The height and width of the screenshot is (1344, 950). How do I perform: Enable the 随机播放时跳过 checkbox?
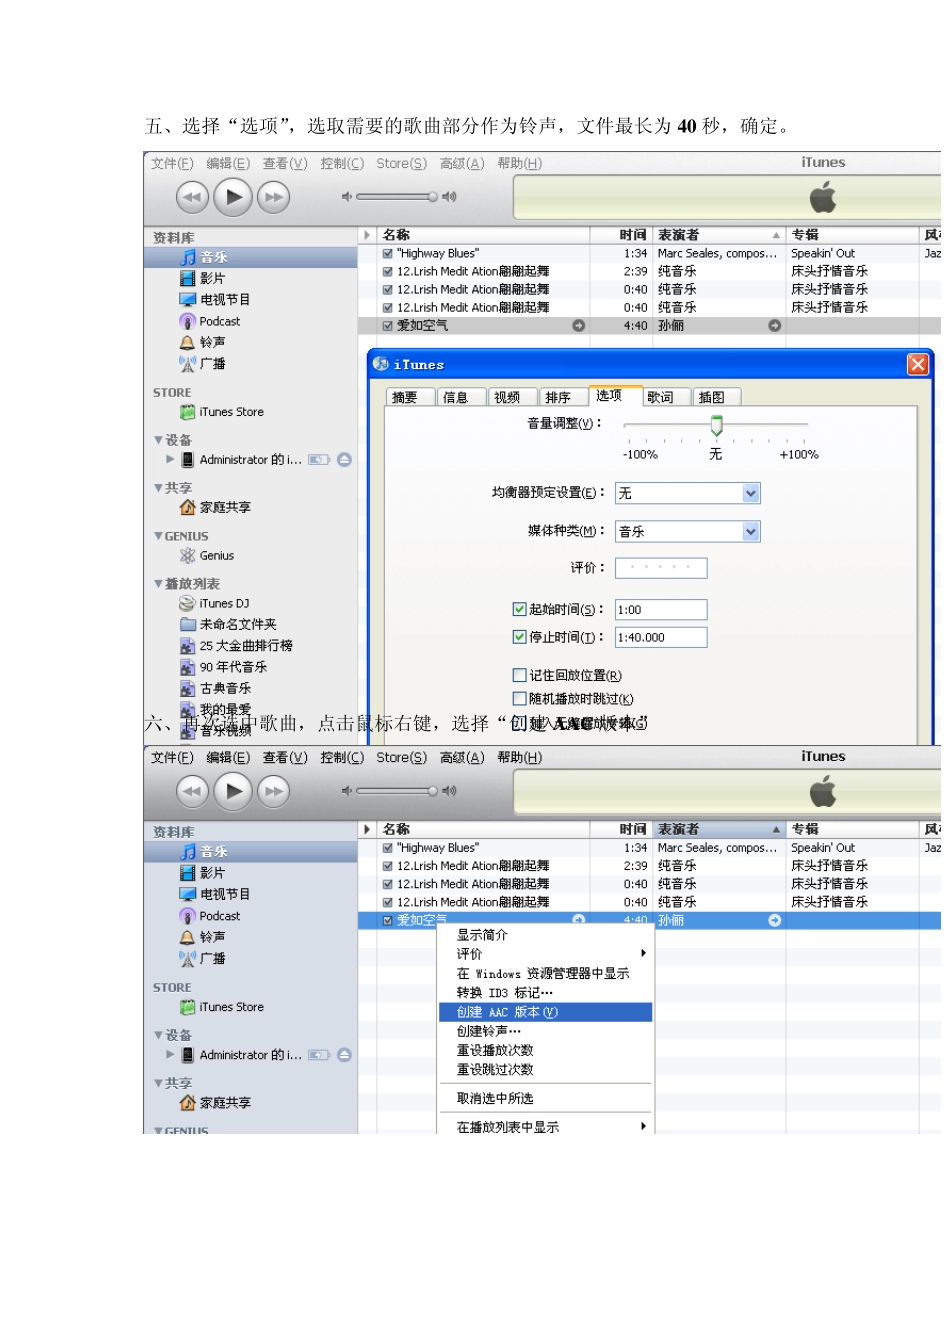[519, 699]
